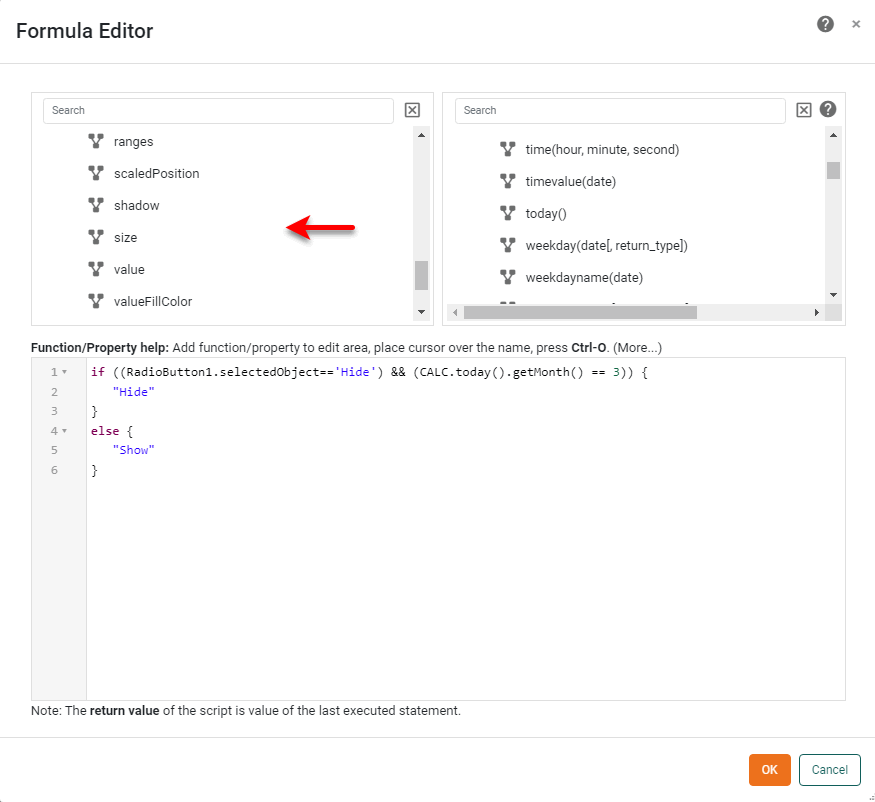Open the Formula Editor help
This screenshot has width=875, height=802.
click(x=824, y=23)
